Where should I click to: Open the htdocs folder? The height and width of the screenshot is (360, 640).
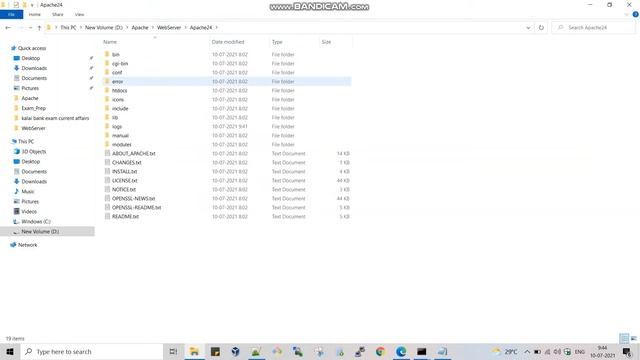click(119, 90)
